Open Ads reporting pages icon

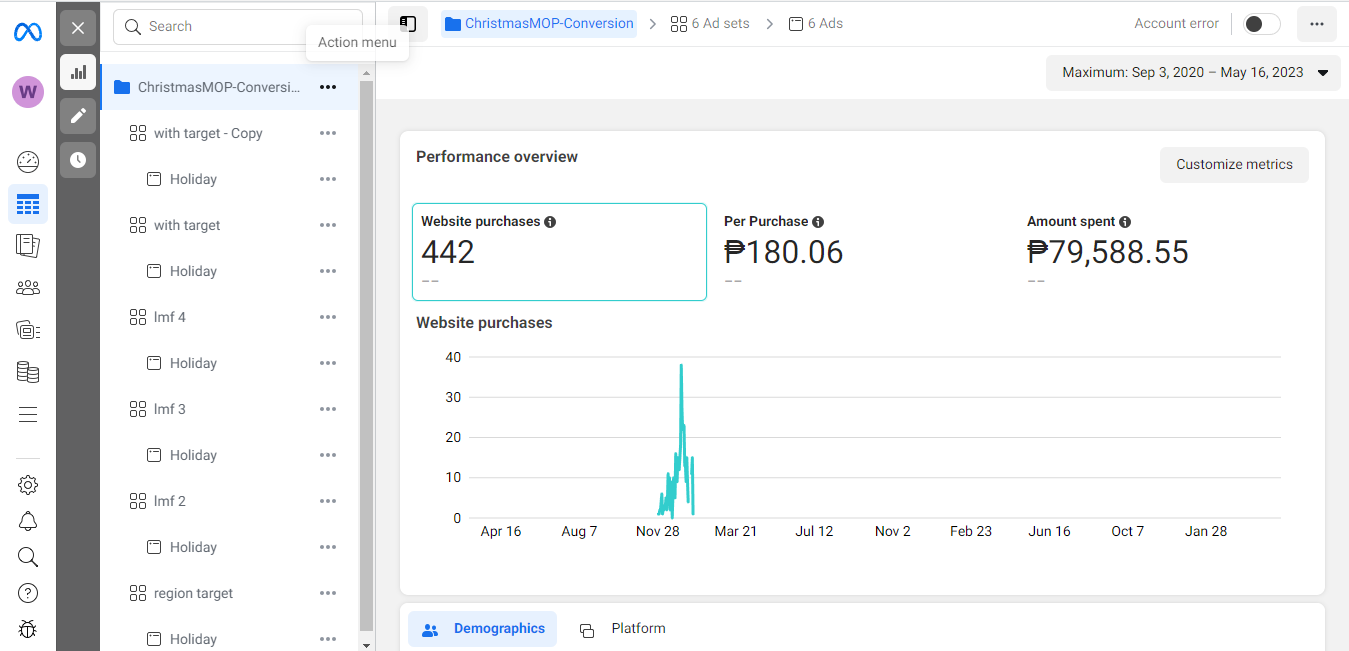click(28, 246)
